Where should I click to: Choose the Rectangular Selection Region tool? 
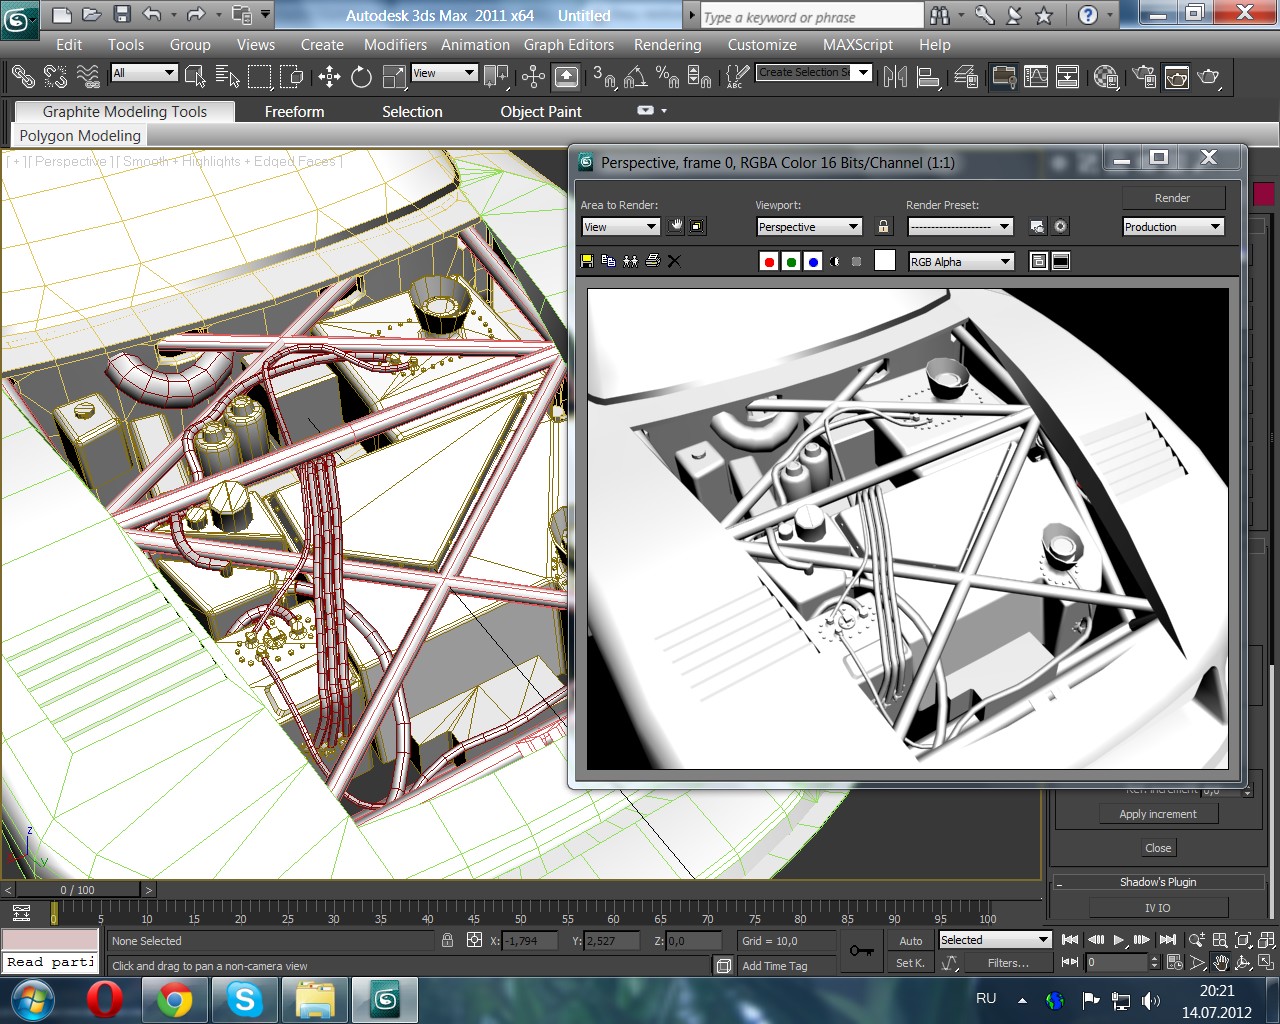pos(260,76)
